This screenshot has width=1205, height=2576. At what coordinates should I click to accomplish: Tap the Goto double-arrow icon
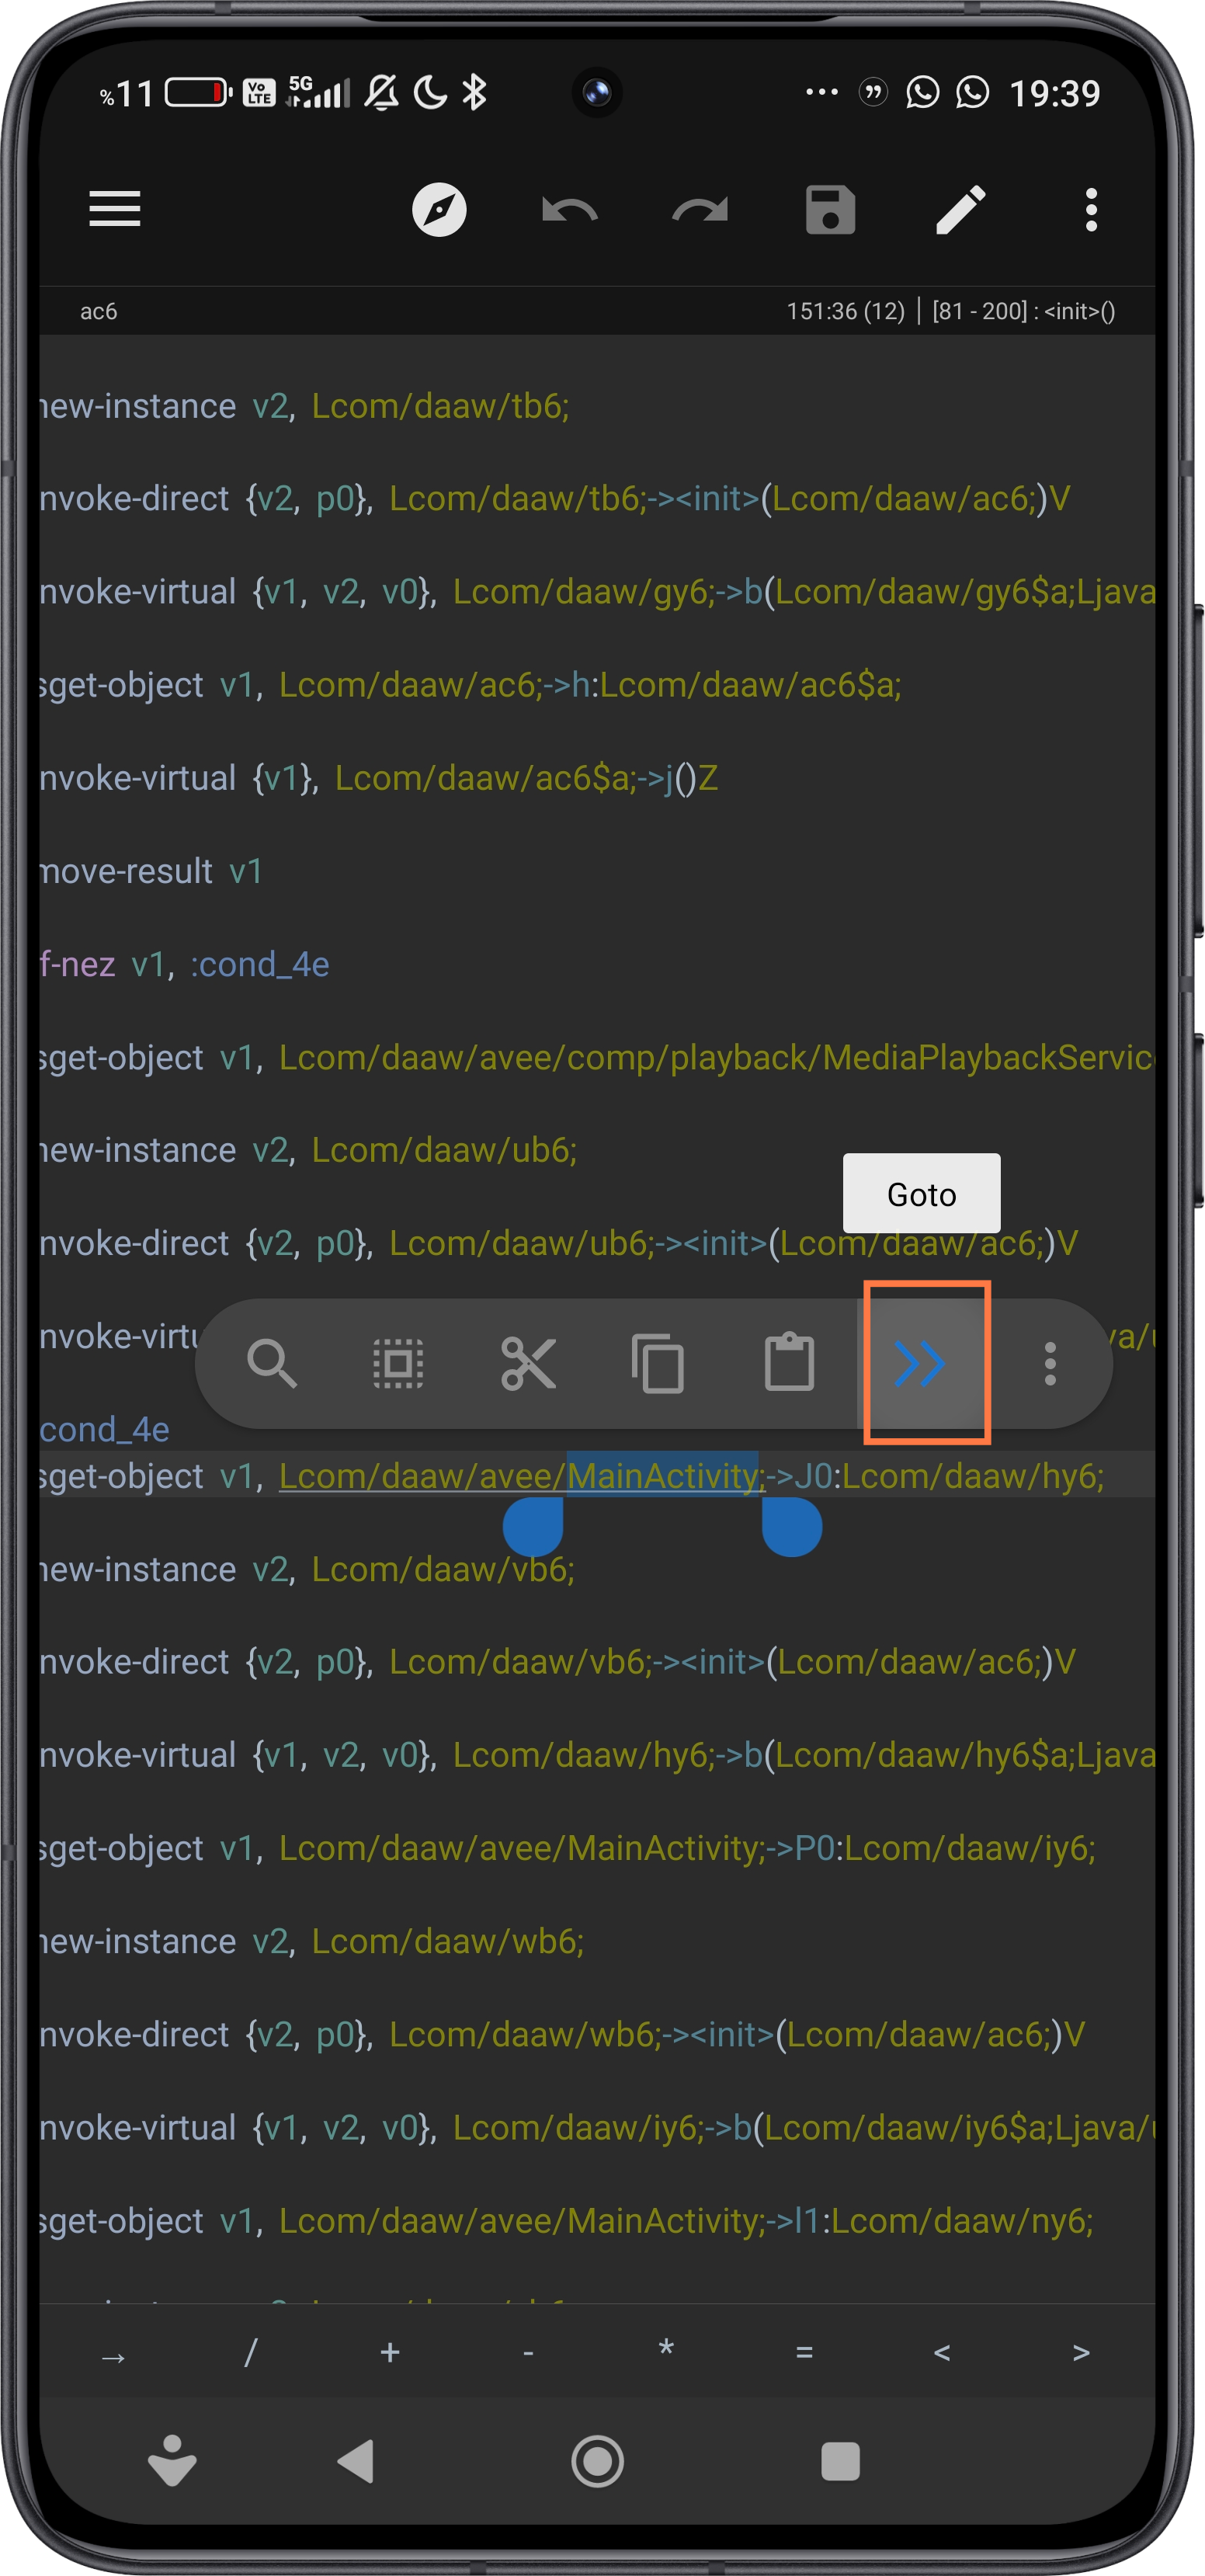click(920, 1363)
